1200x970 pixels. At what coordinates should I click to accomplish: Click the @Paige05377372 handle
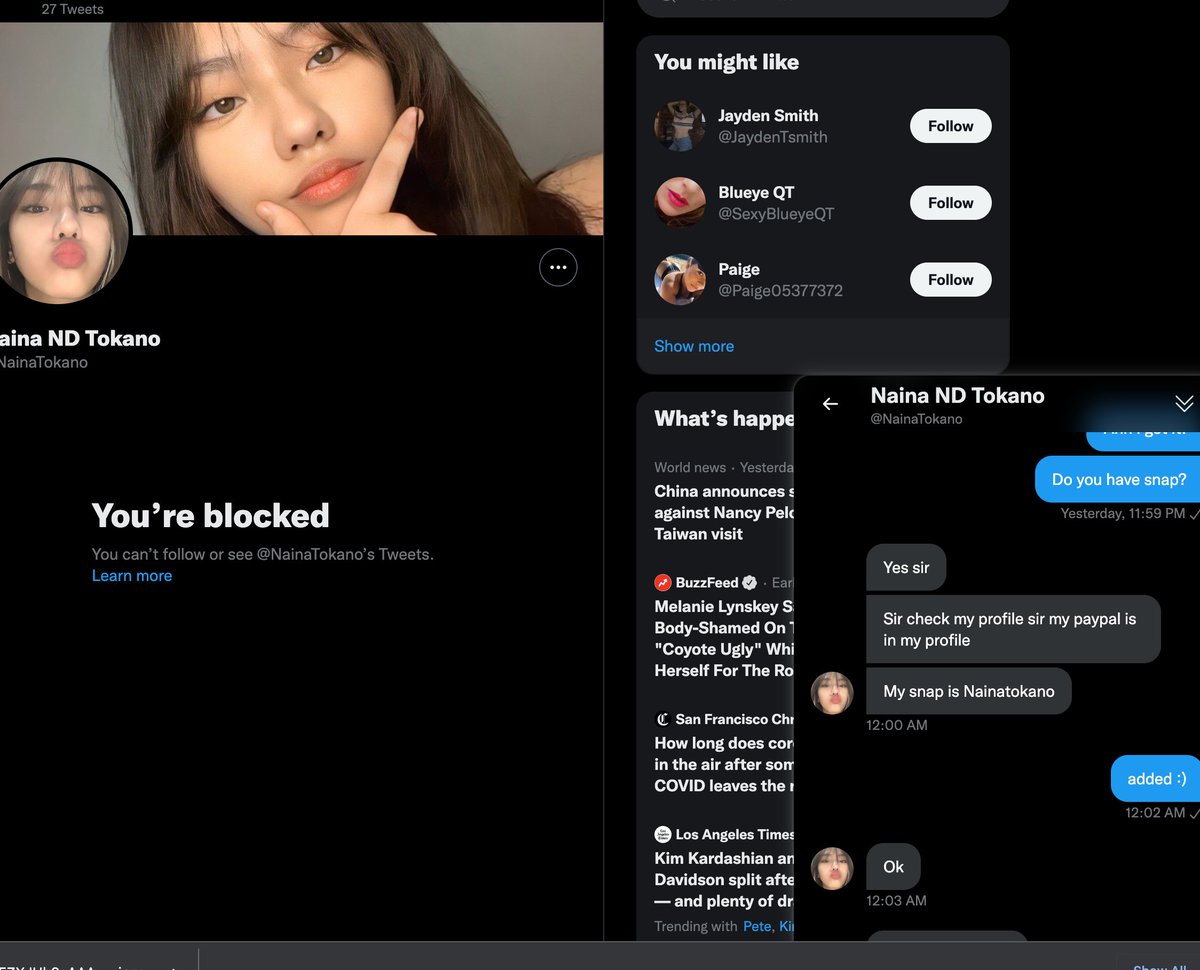coord(780,291)
